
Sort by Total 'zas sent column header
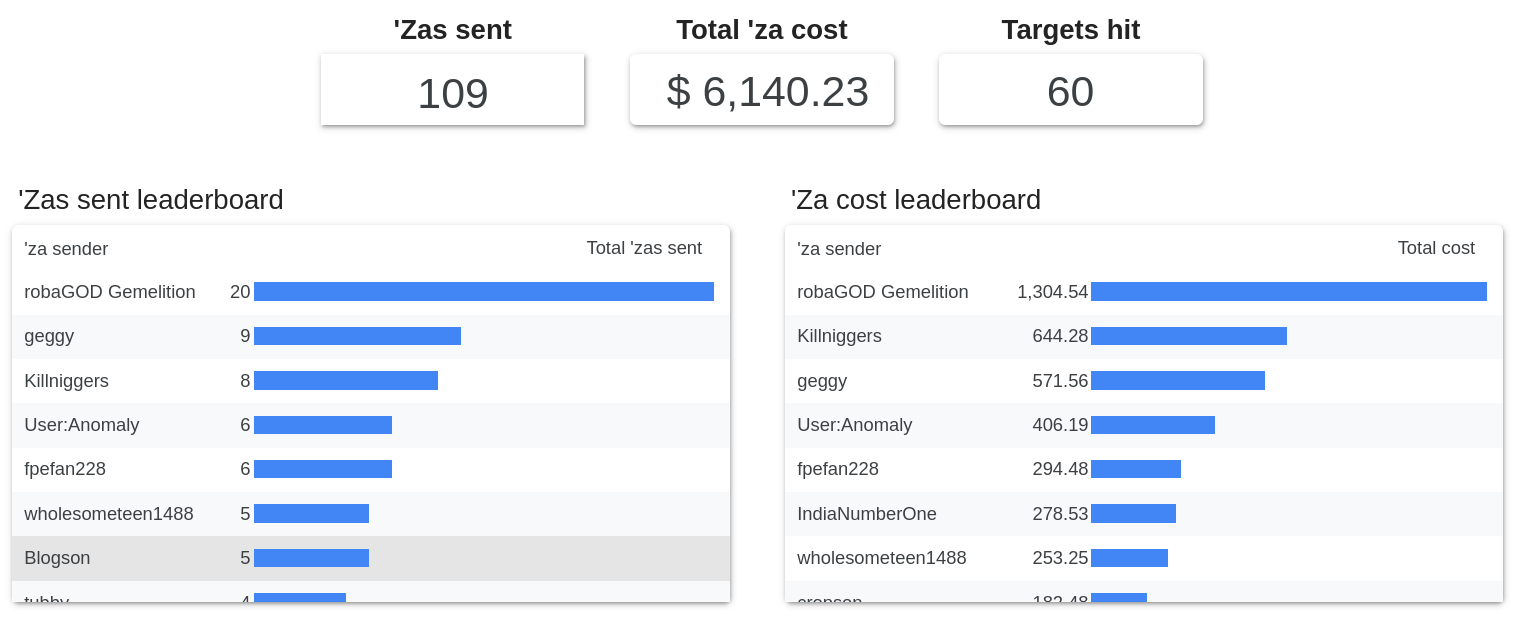(x=643, y=248)
